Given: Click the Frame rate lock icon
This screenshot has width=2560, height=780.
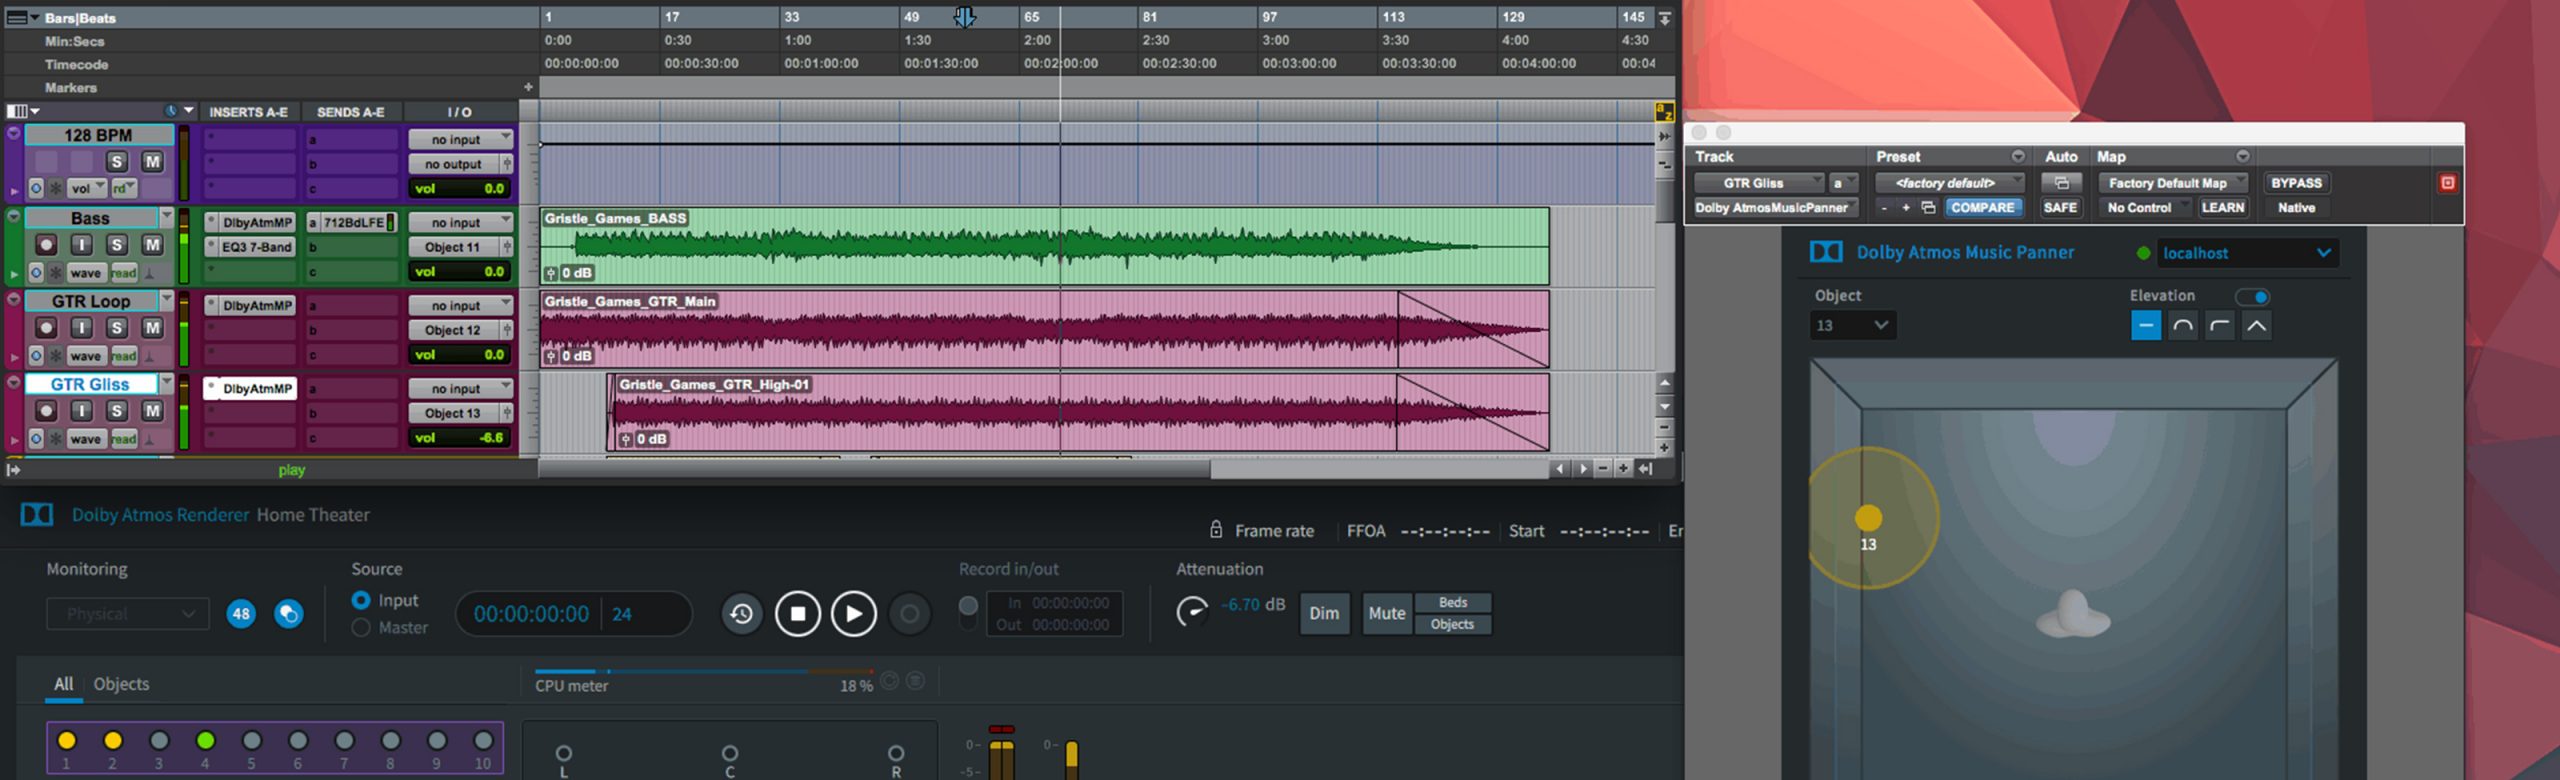Looking at the screenshot, I should point(1216,529).
